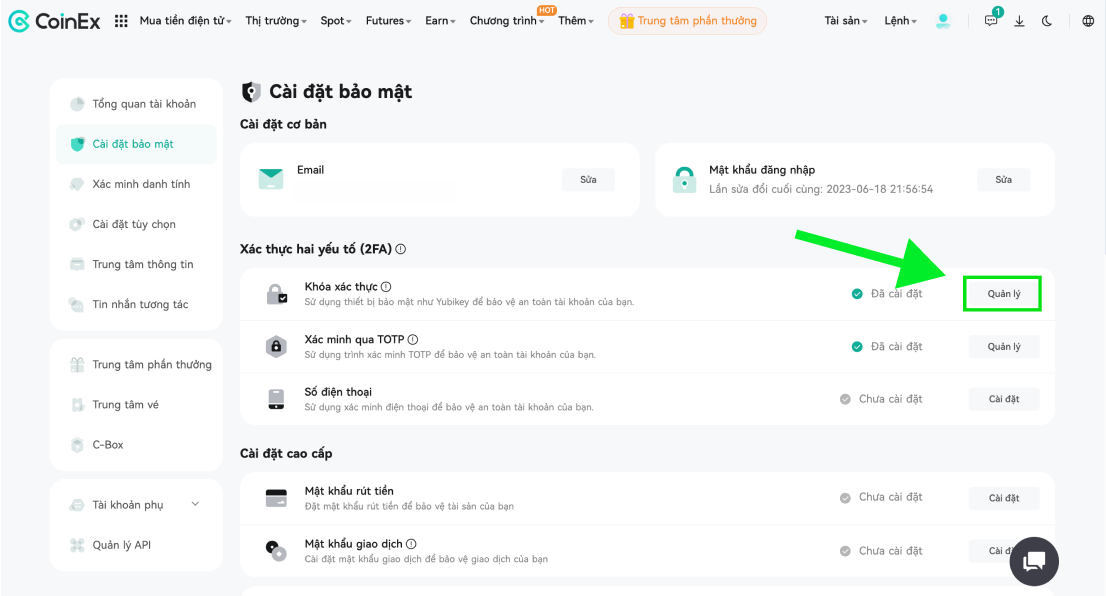Open the language globe icon
Screen dimensions: 1106x596
(x=1088, y=21)
